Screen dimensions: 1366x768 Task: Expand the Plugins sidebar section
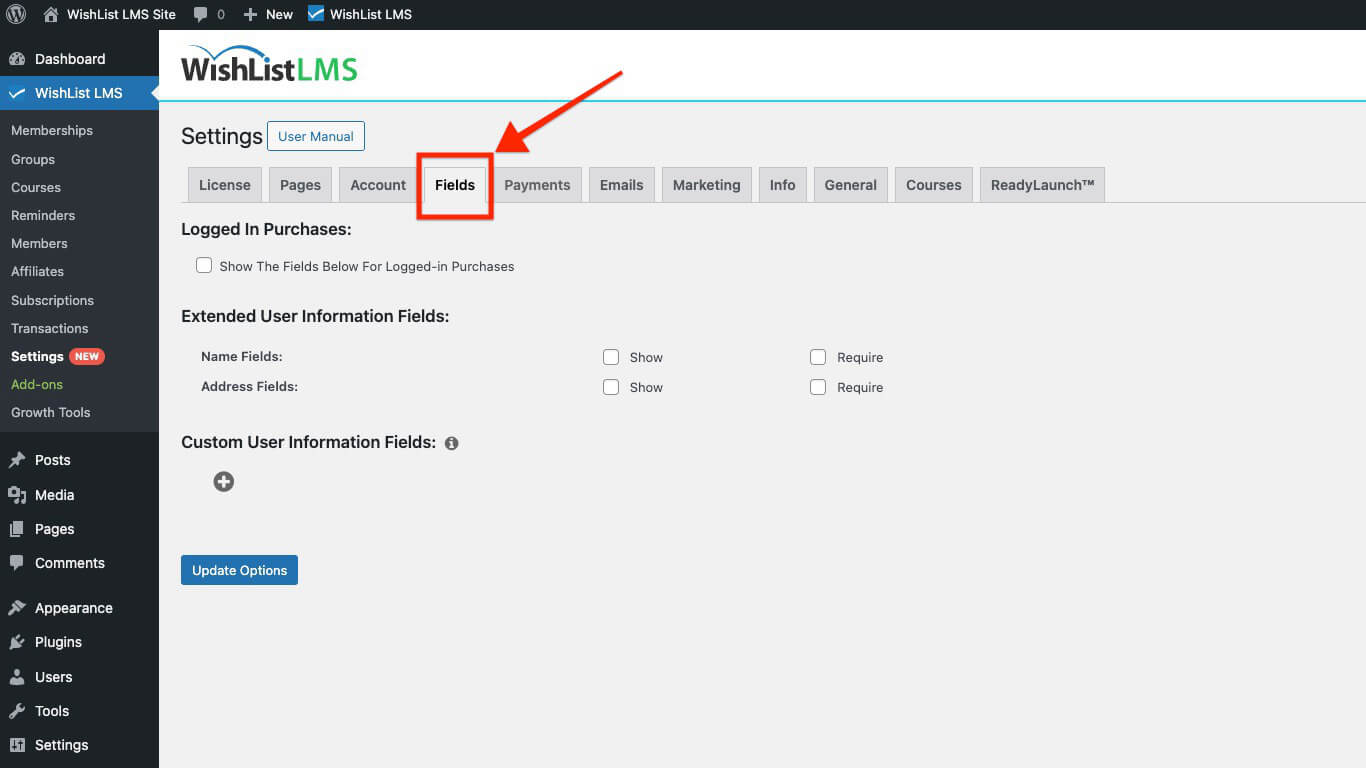click(x=58, y=641)
